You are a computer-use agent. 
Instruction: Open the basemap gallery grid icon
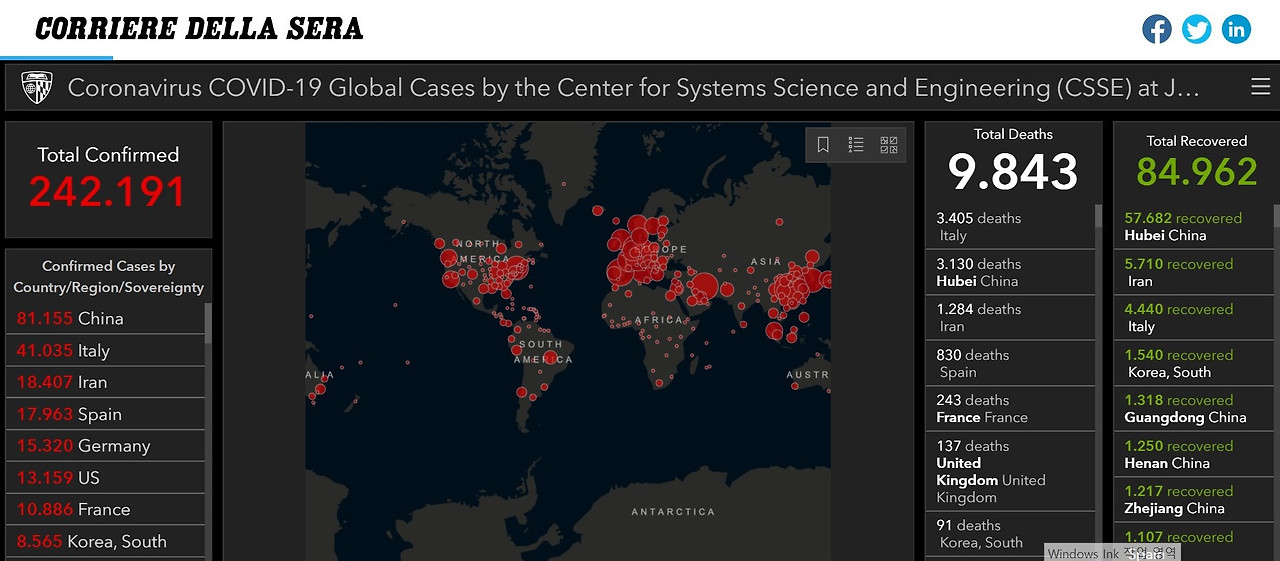pyautogui.click(x=889, y=145)
